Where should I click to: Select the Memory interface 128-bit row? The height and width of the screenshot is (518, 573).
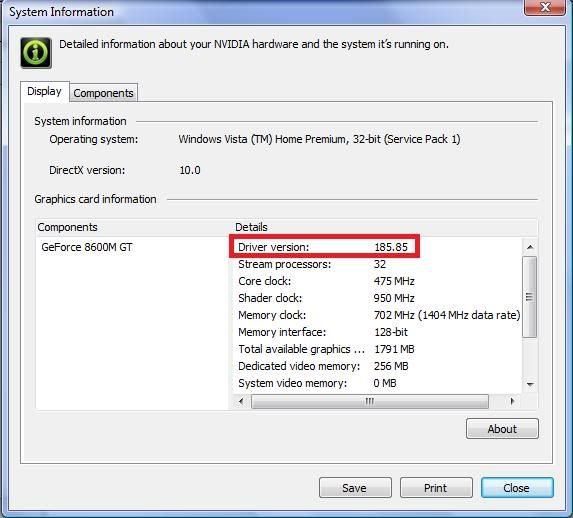click(377, 332)
